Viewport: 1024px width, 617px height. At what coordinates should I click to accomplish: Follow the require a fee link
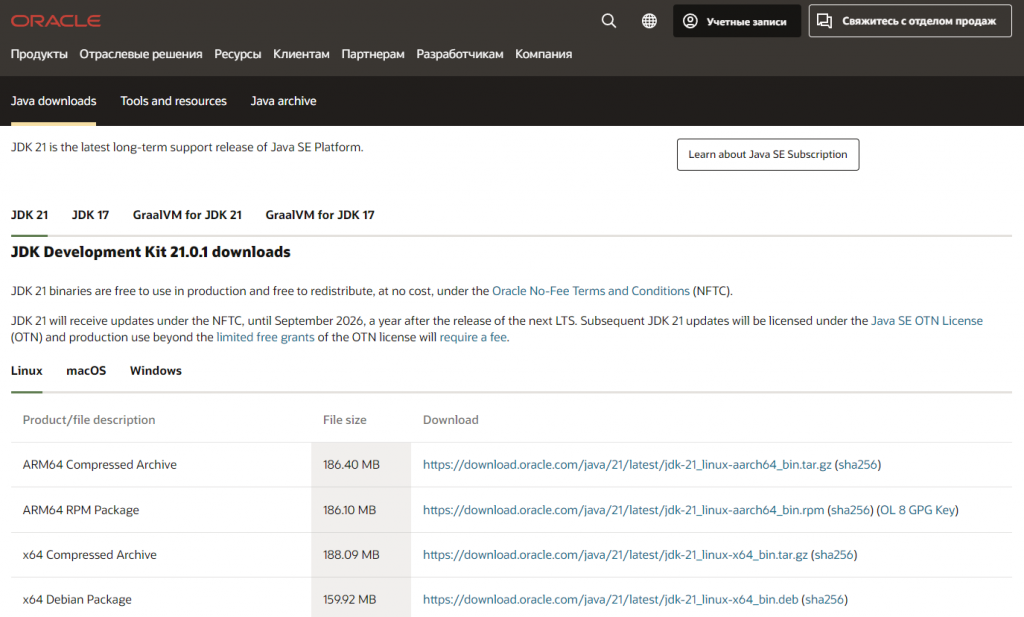(x=473, y=338)
